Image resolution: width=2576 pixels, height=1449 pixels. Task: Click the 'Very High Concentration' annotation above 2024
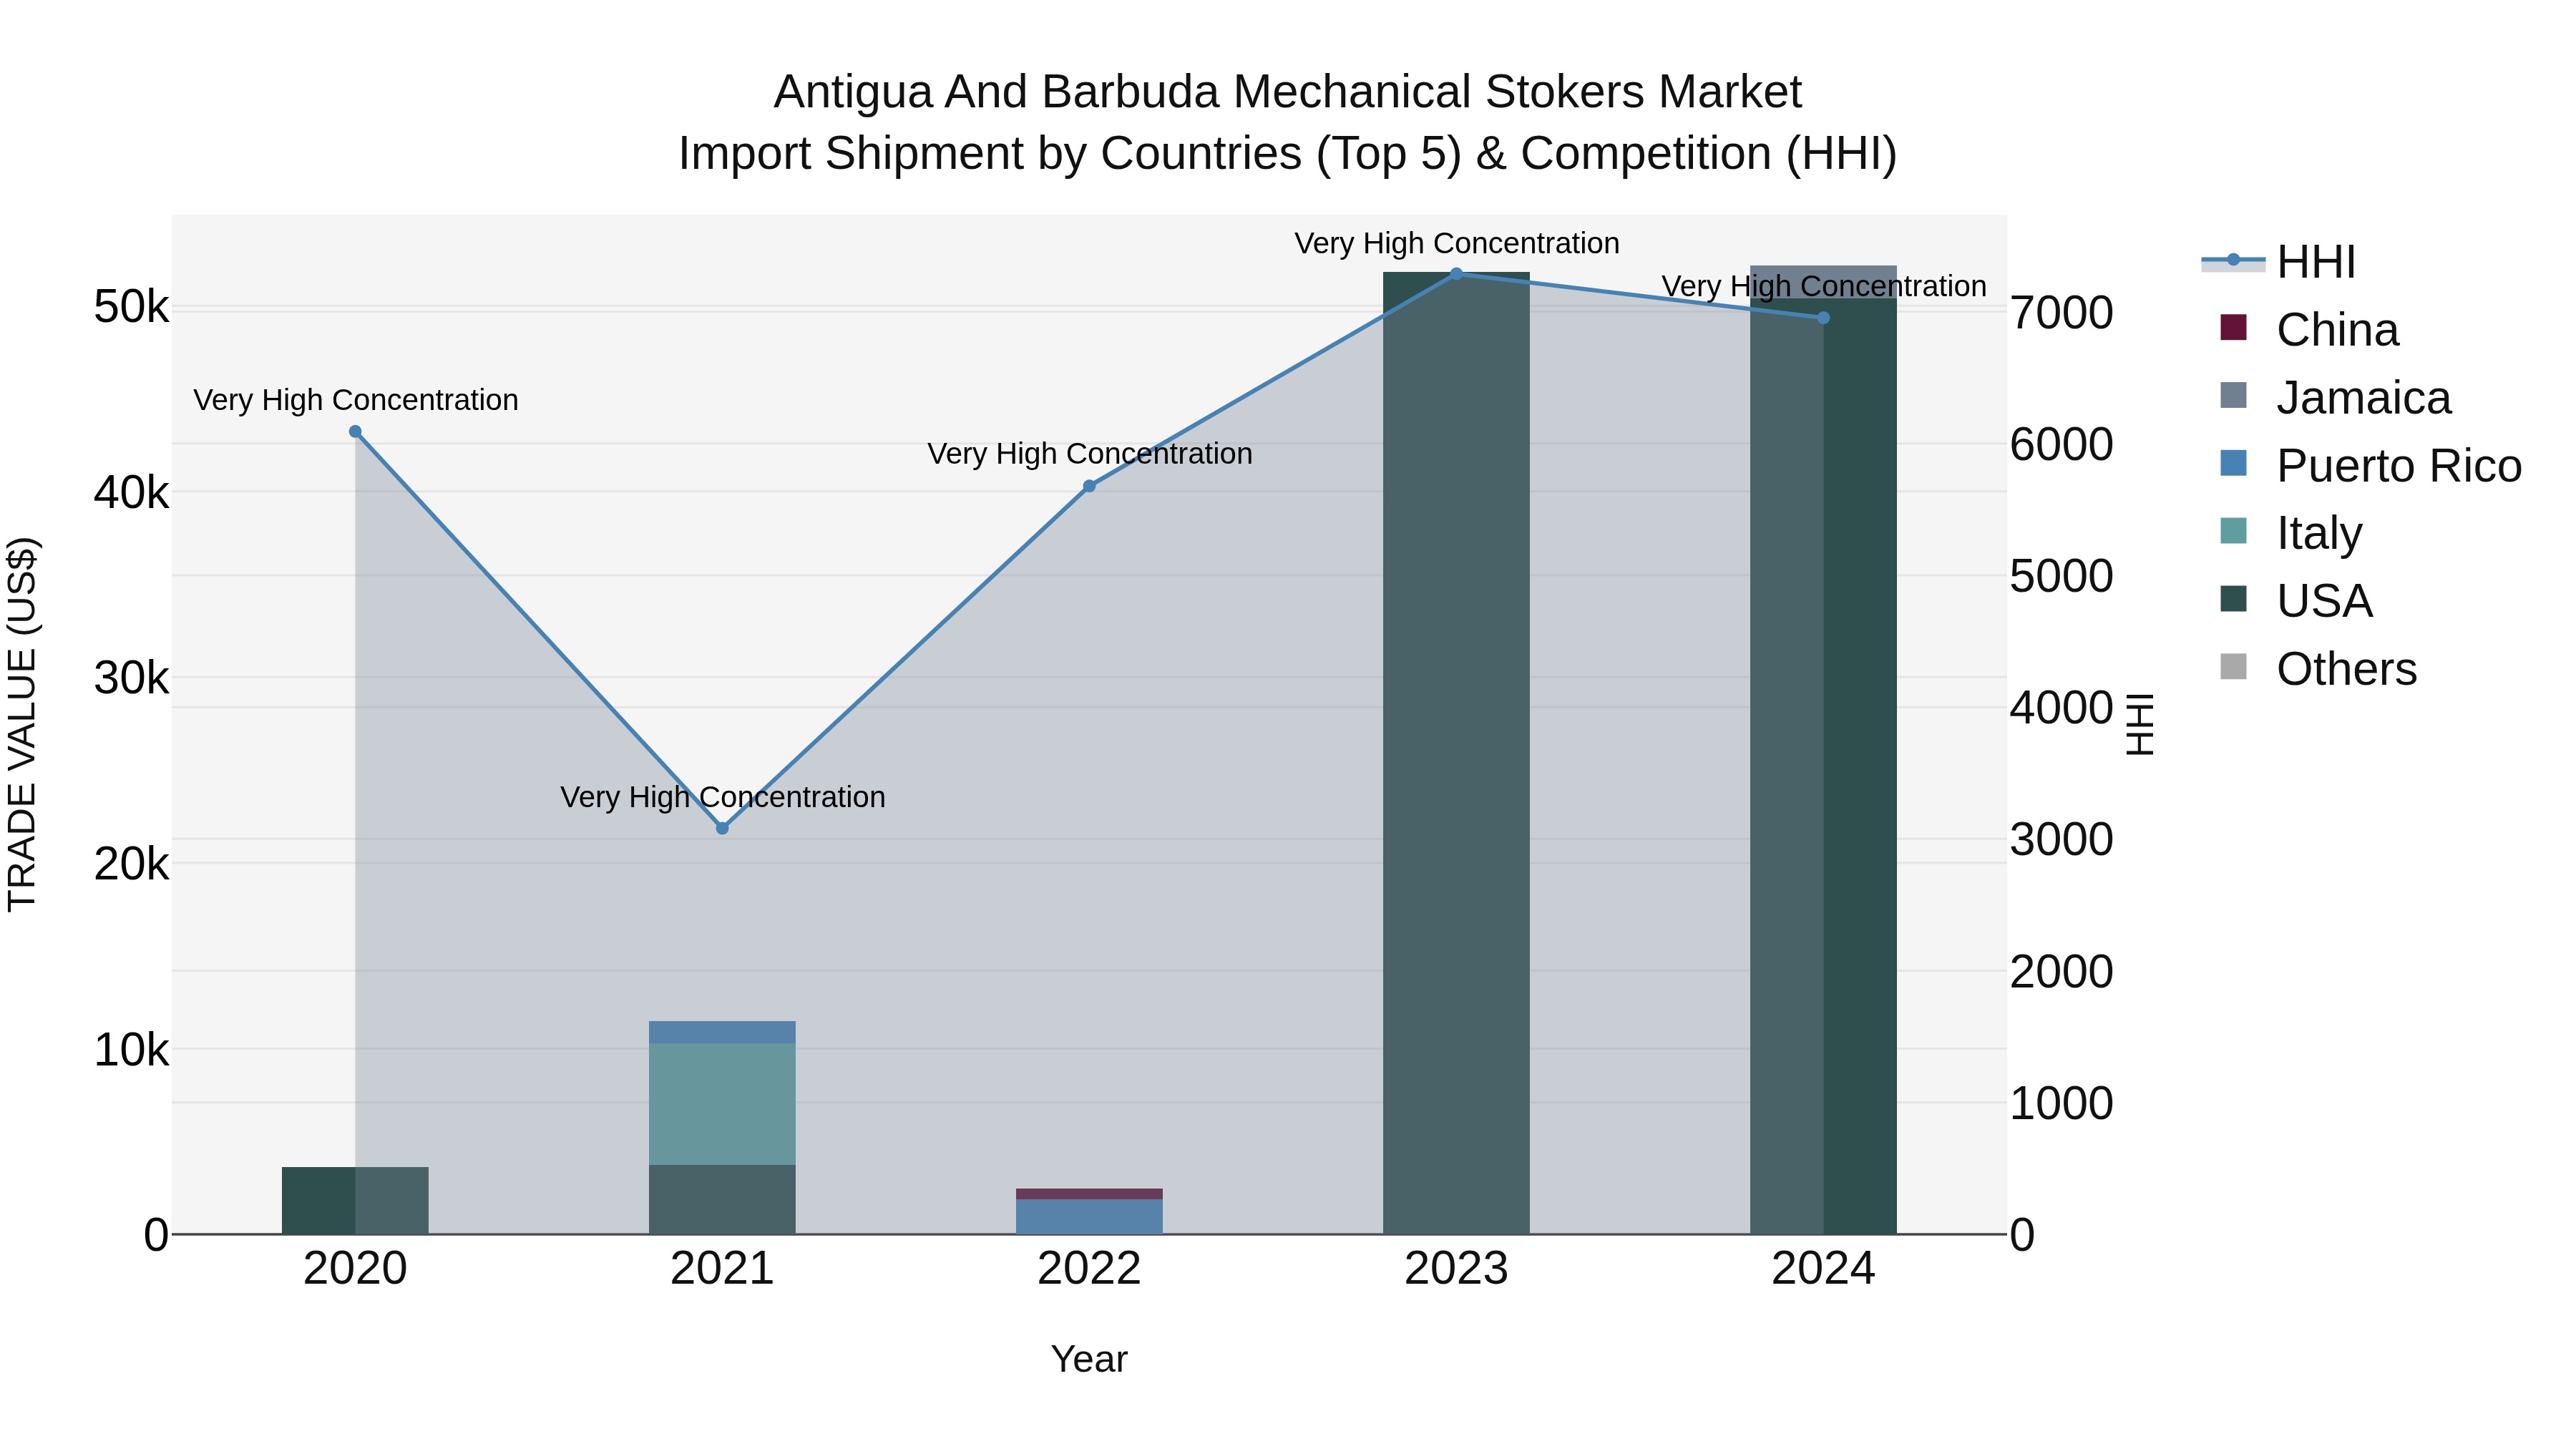pos(1823,287)
